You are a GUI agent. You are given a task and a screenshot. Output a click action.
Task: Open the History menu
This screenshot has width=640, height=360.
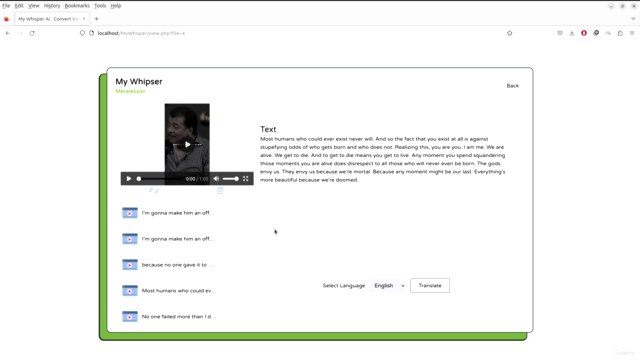[52, 6]
